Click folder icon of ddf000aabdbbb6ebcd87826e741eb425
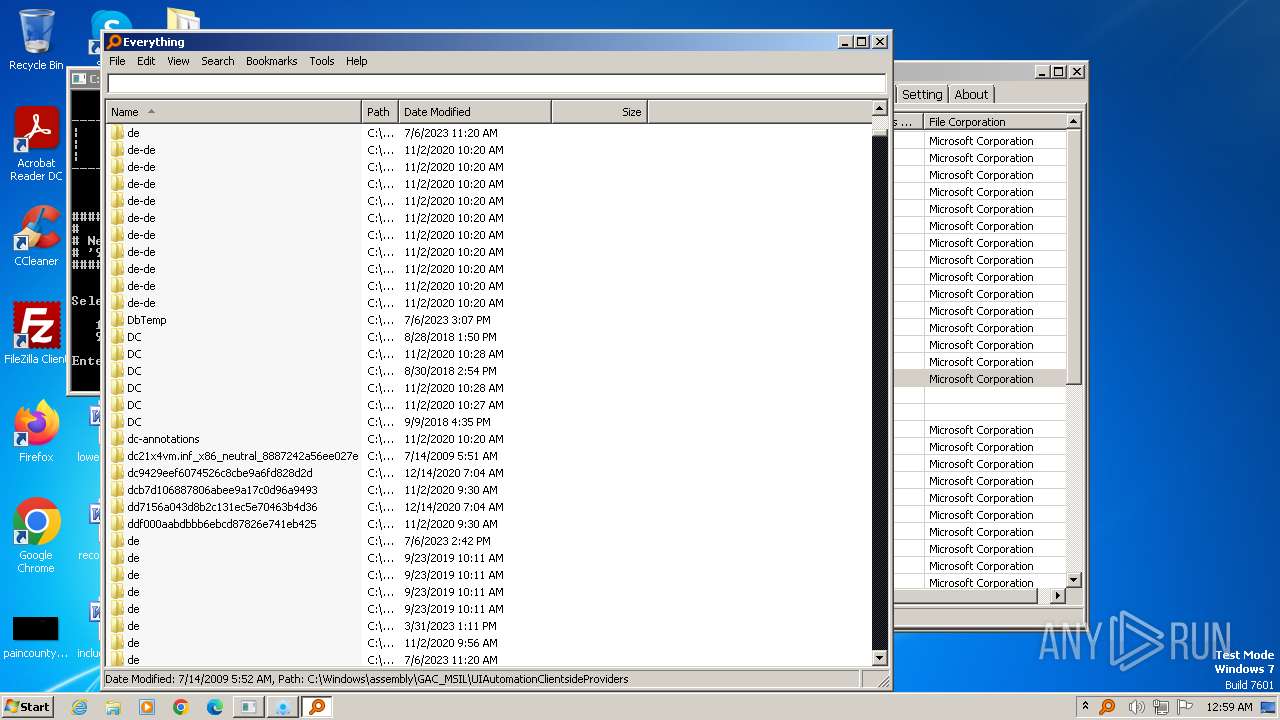The image size is (1280, 720). coord(117,524)
